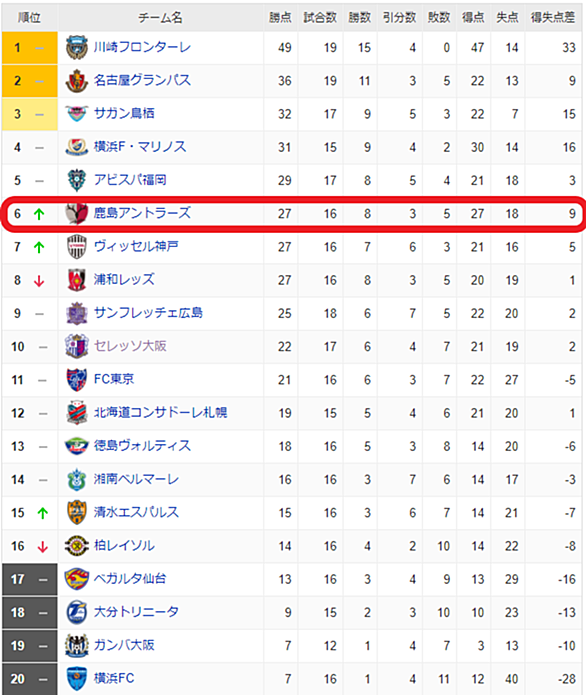Click the FC Tokyo team crest
This screenshot has height=695, width=586.
(76, 379)
